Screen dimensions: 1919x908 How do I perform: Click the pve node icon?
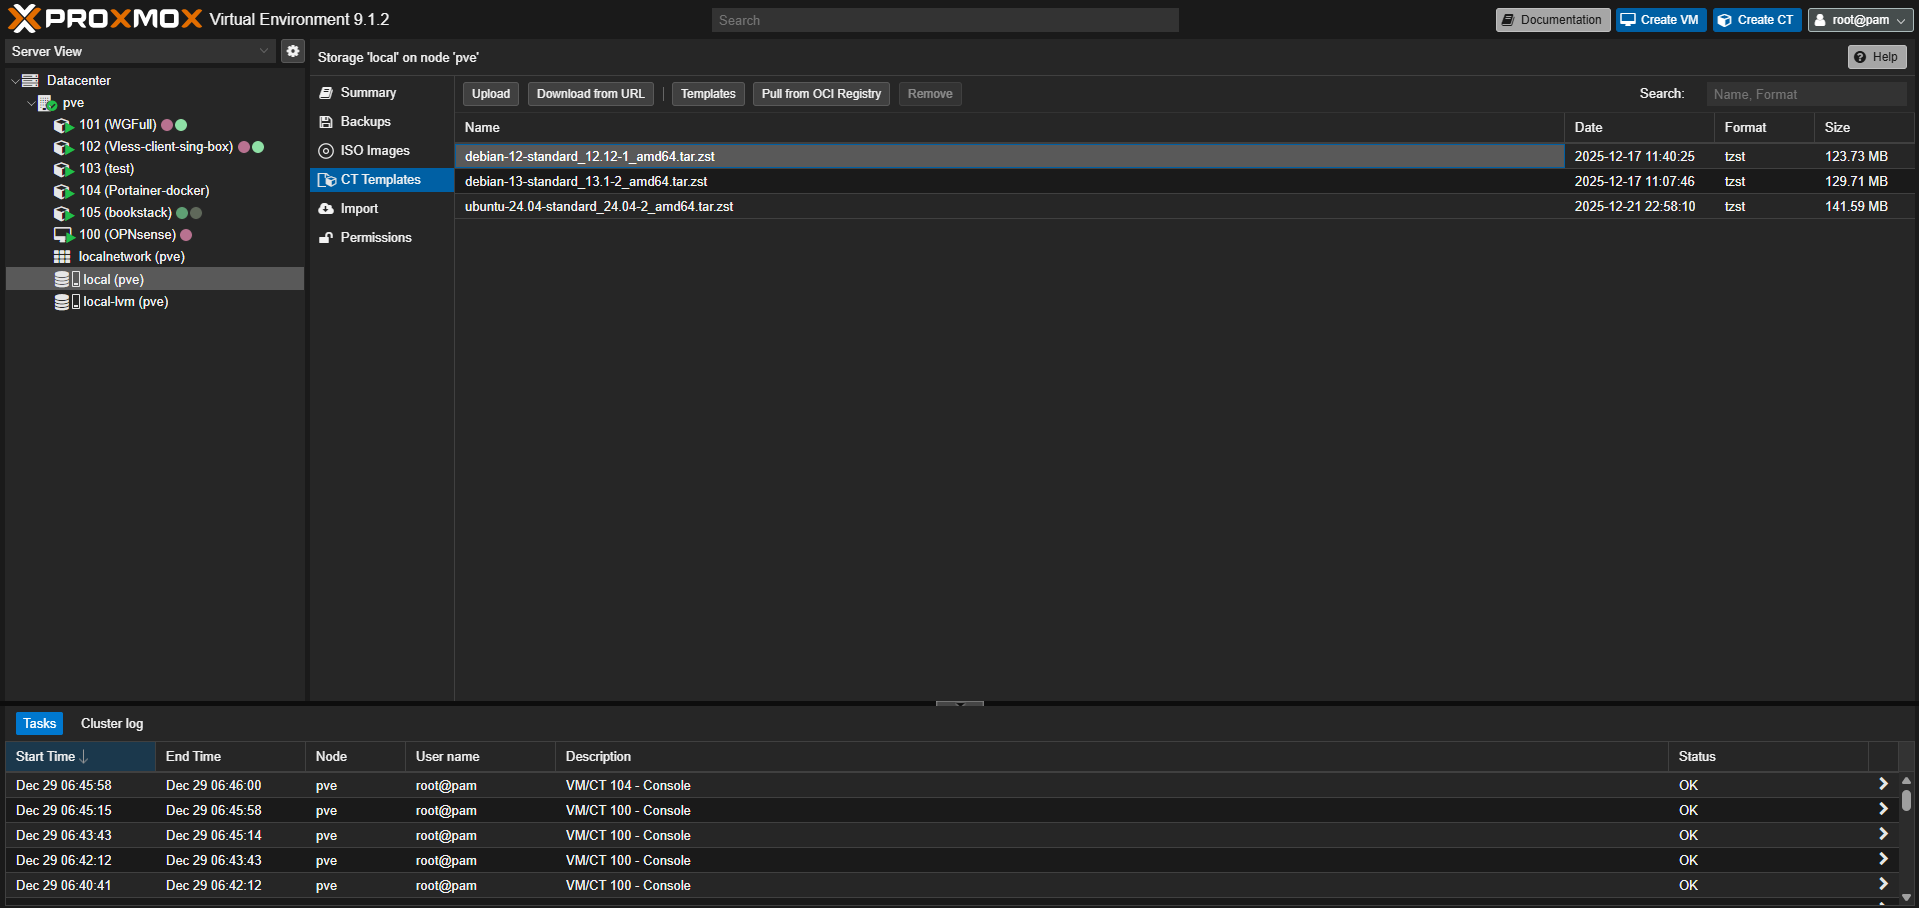[x=47, y=103]
